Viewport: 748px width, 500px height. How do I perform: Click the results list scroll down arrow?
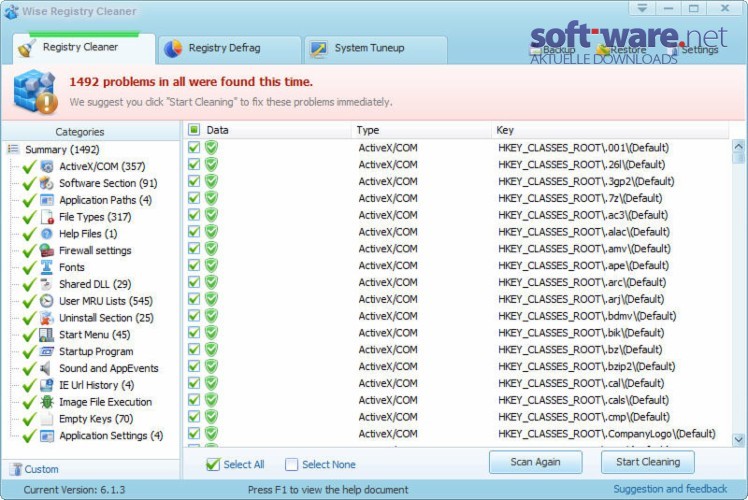[738, 439]
